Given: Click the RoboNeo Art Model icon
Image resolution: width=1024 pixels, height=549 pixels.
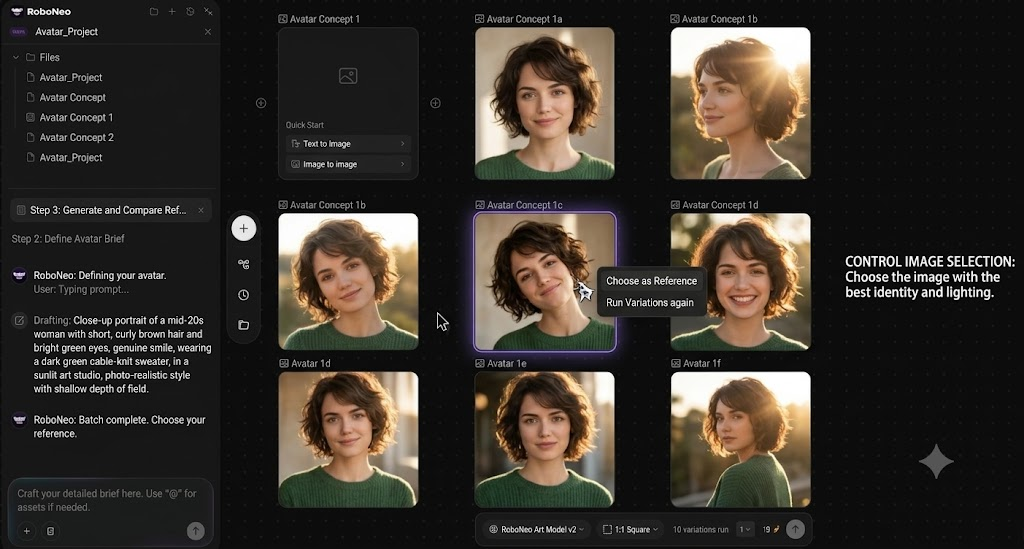Looking at the screenshot, I should pos(494,529).
